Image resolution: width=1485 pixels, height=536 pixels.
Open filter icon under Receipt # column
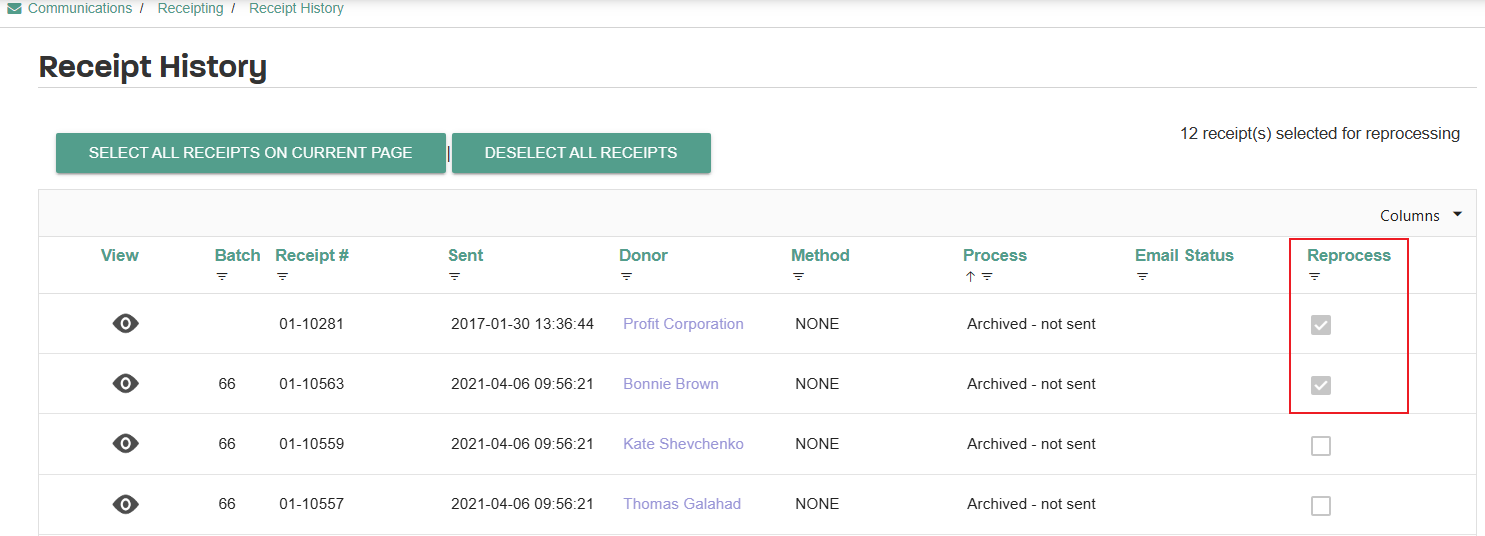click(x=282, y=277)
